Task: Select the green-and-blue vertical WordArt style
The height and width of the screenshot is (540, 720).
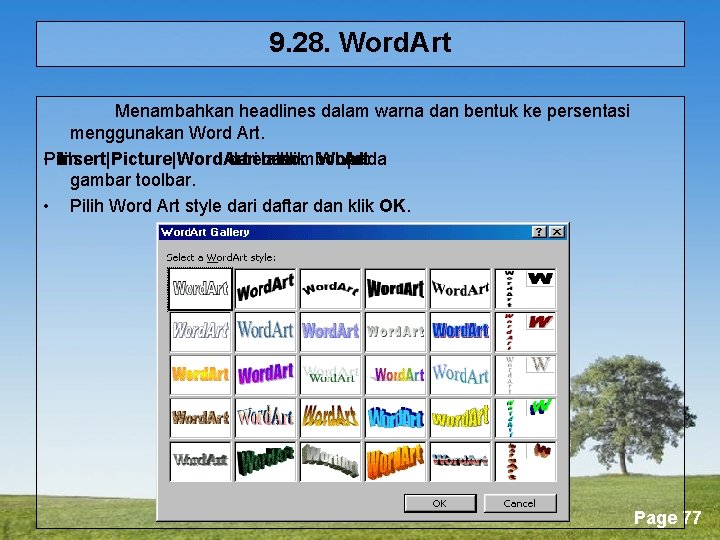Action: click(x=526, y=418)
